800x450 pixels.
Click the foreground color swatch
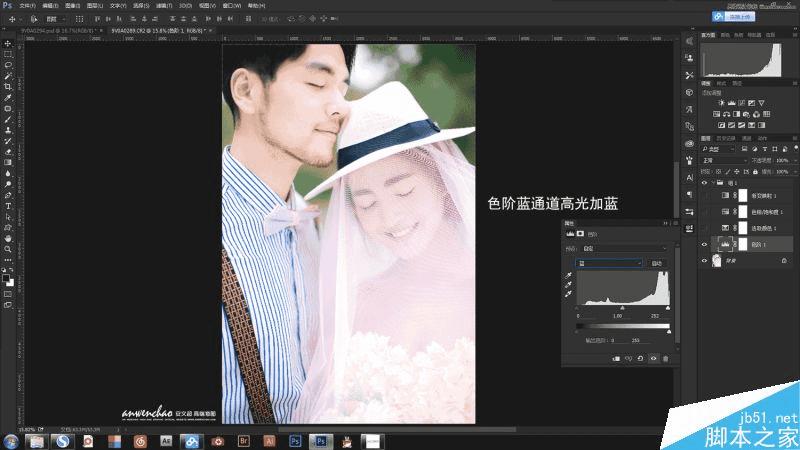tap(6, 278)
